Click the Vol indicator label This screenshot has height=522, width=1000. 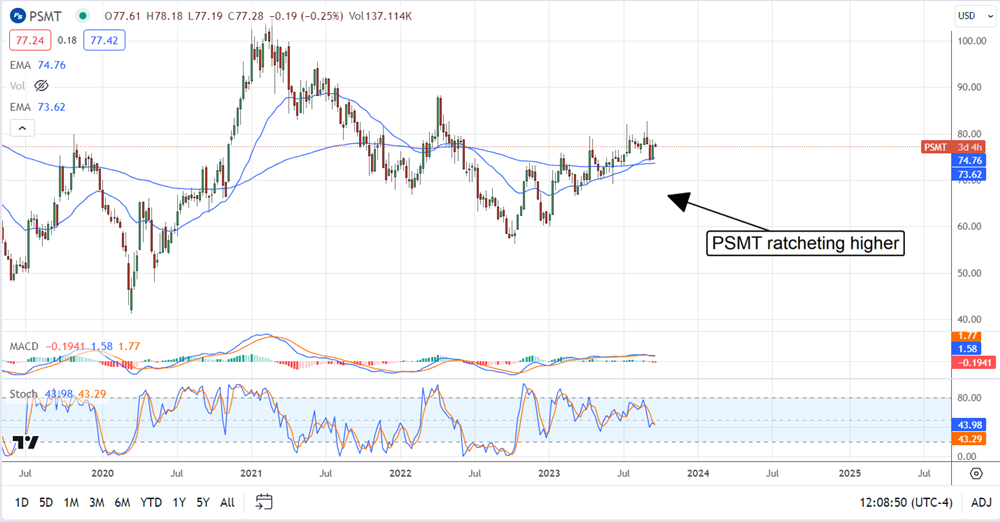coord(17,86)
